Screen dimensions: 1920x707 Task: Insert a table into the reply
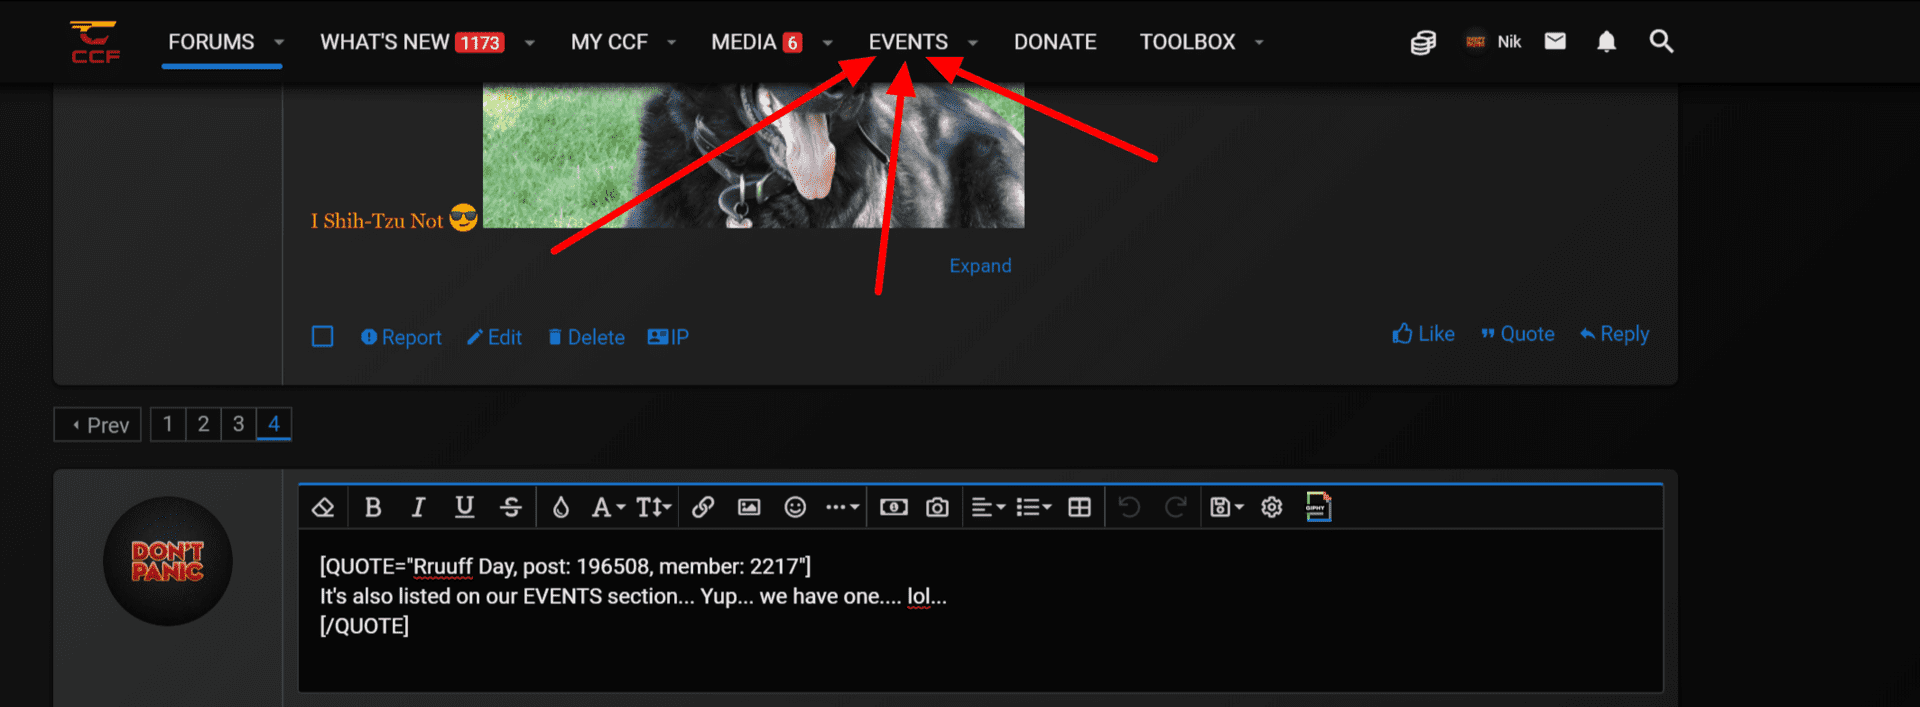1079,507
